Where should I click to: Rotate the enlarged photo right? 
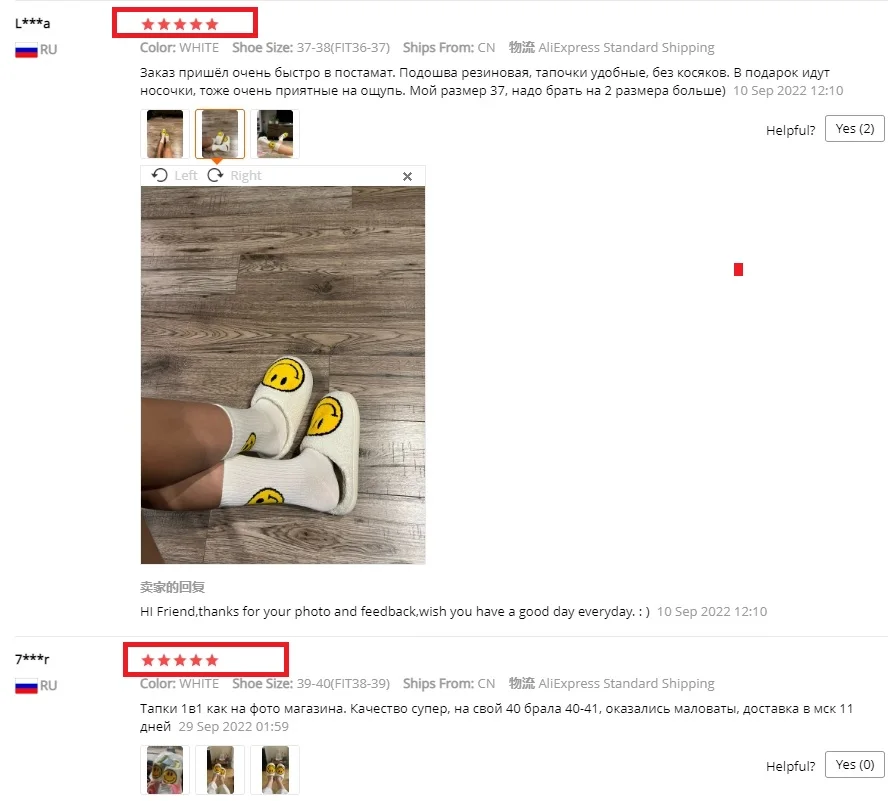click(234, 176)
